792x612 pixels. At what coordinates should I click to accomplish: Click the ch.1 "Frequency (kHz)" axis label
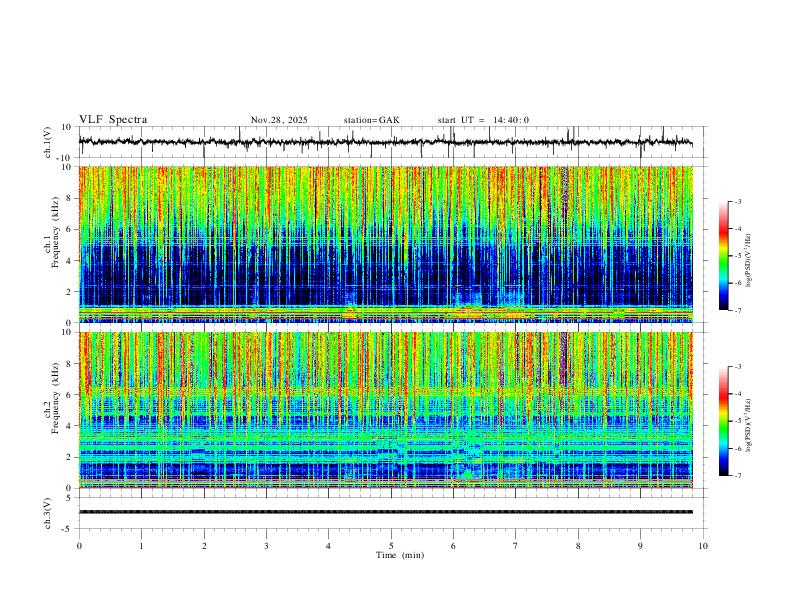tap(56, 231)
